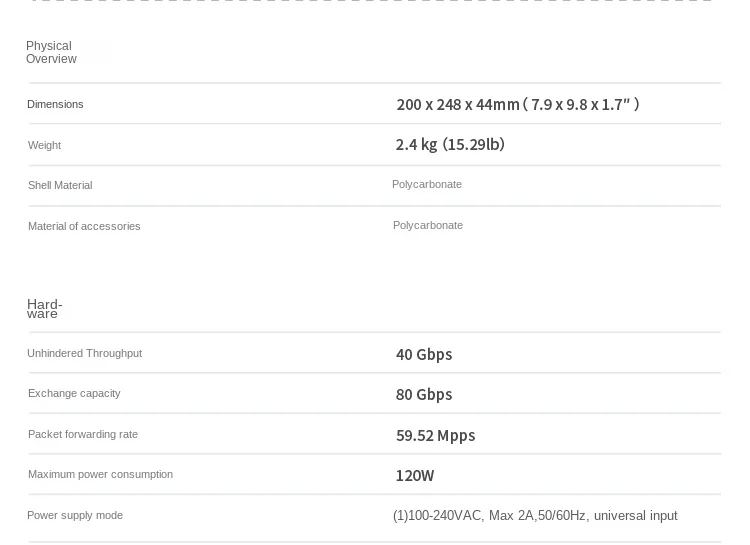
Task: Click the Hardware section heading
Action: [x=44, y=308]
